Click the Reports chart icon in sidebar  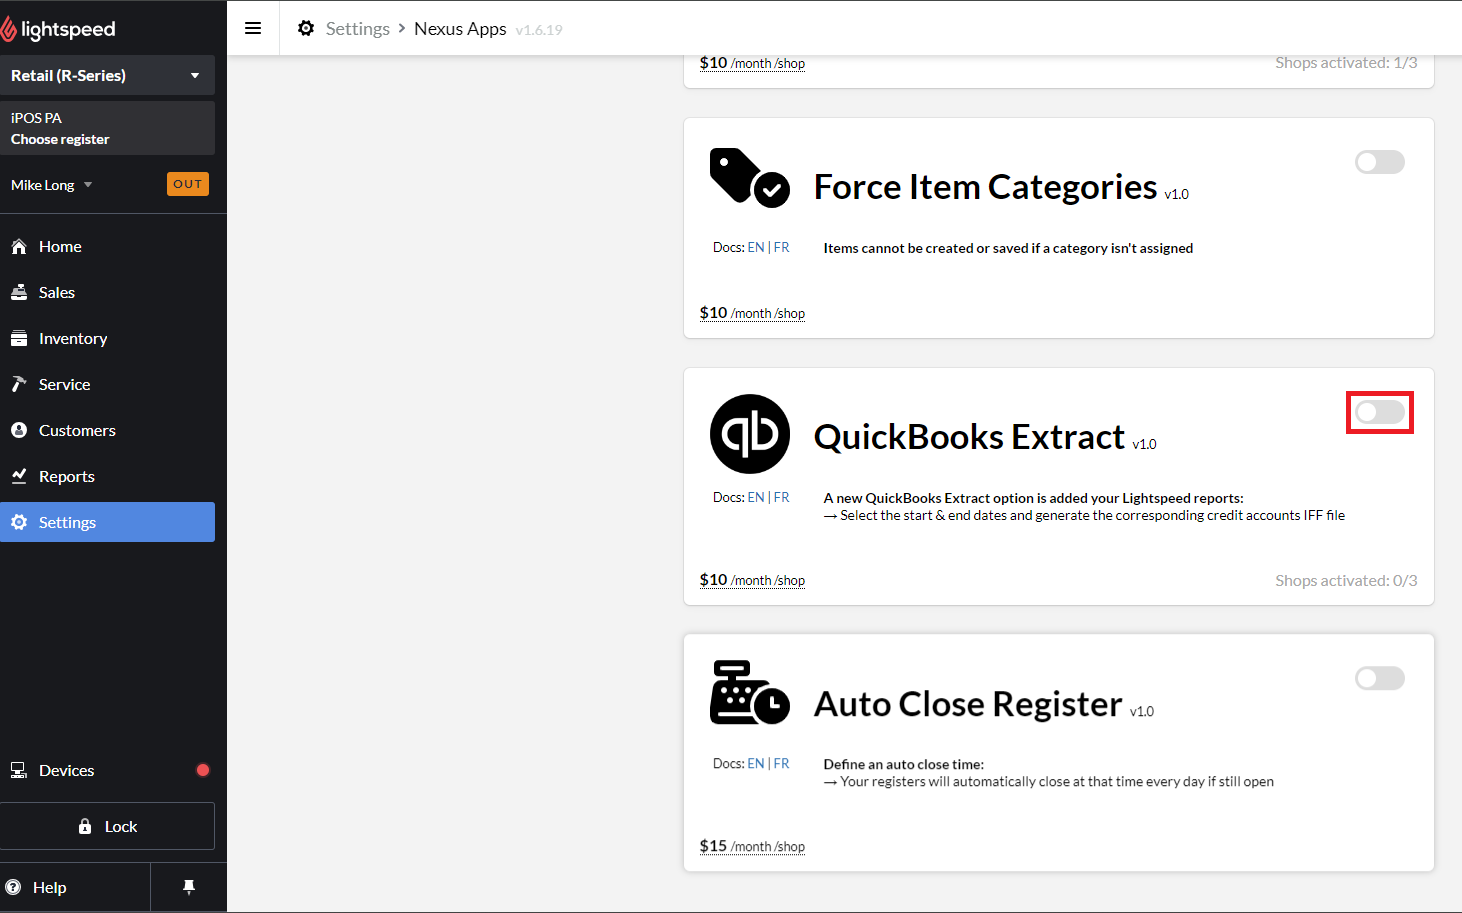click(18, 476)
